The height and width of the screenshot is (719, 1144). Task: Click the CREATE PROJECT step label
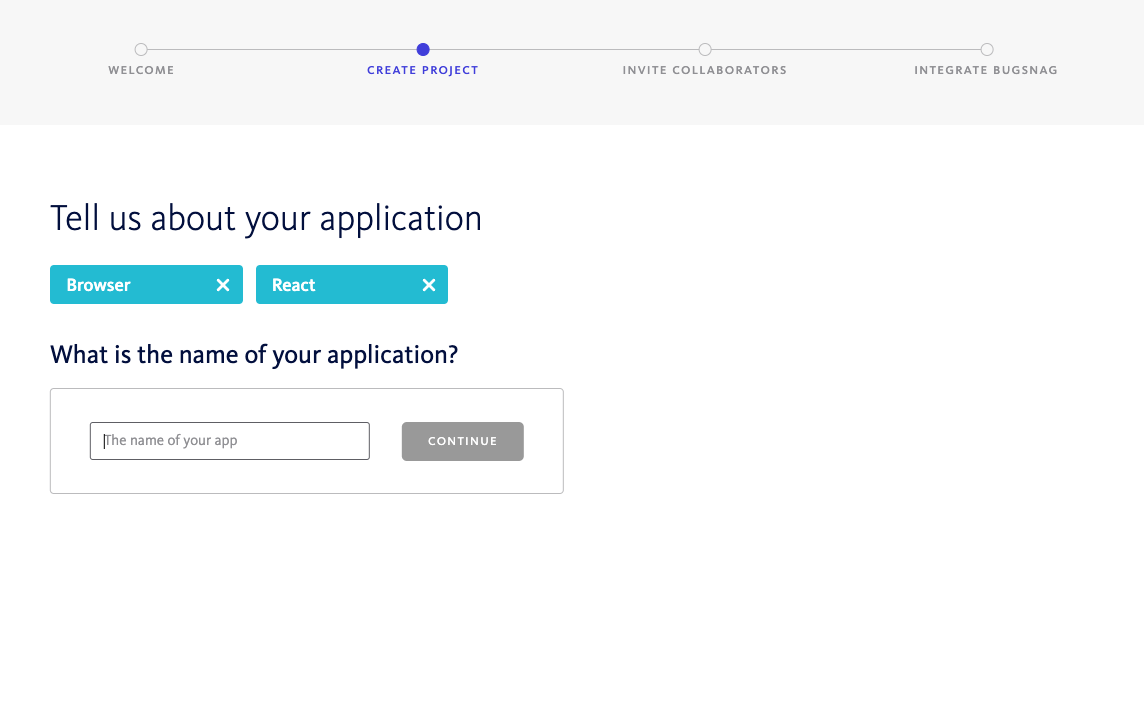click(x=423, y=70)
